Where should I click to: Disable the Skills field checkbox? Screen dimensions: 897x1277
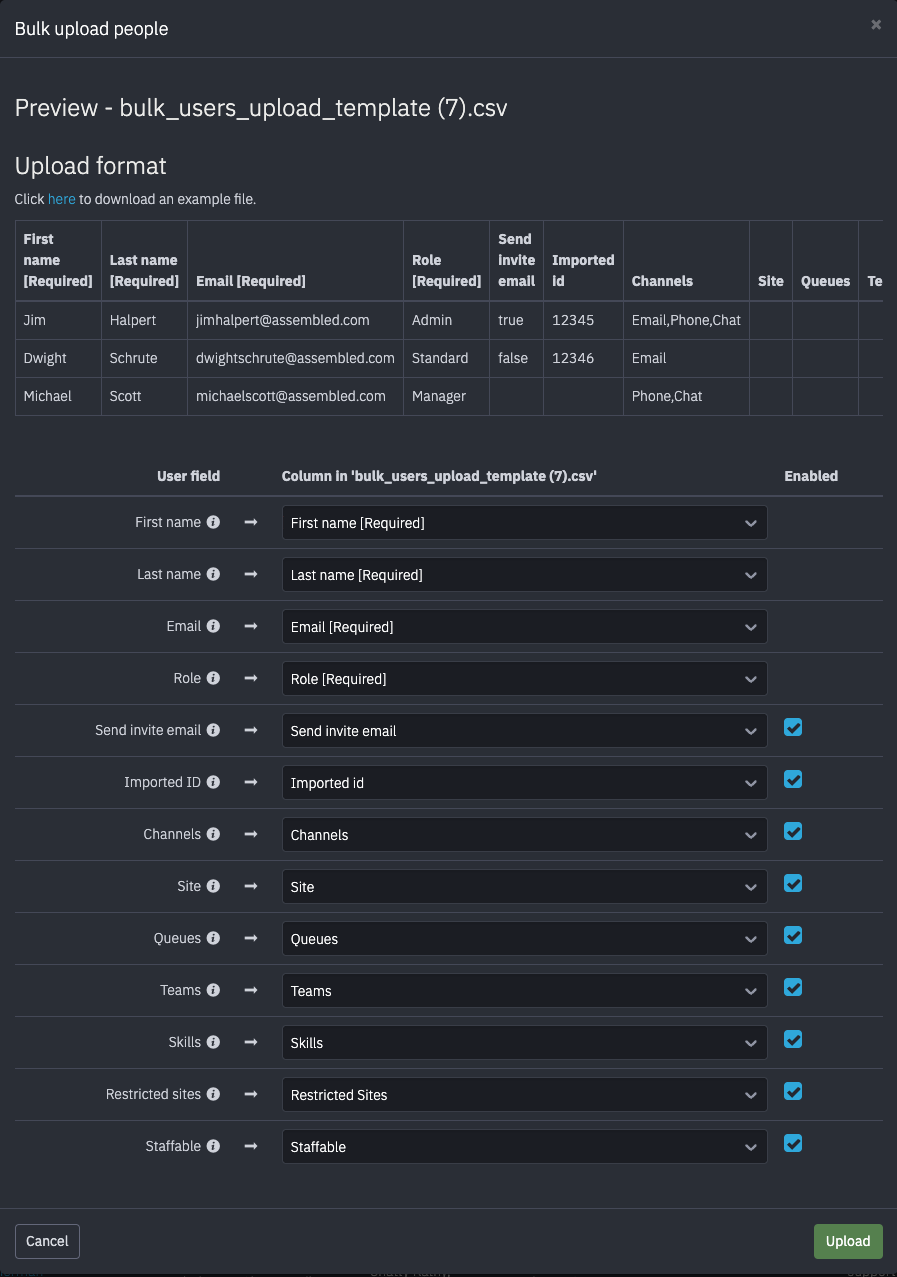[x=793, y=1039]
